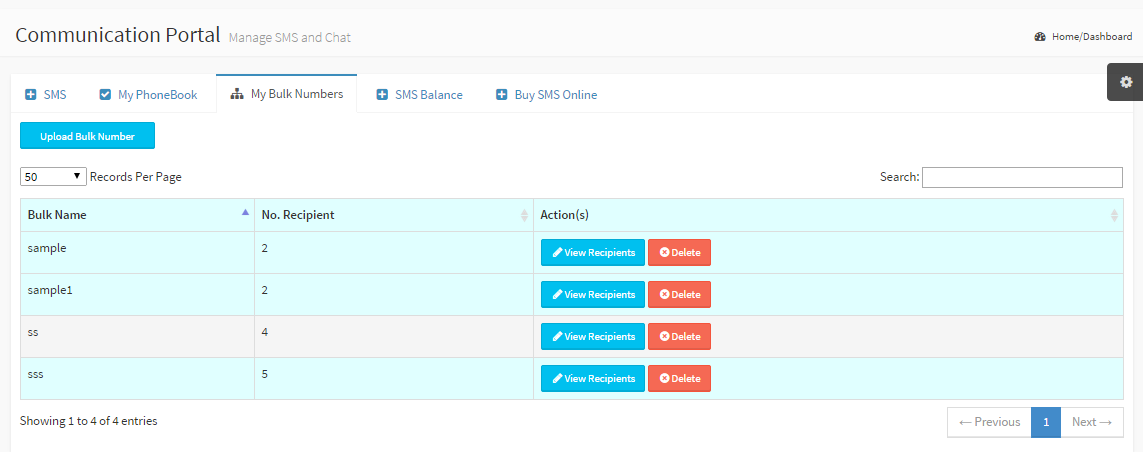1143x452 pixels.
Task: Click the plus icon on SMS Balance tab
Action: tap(382, 95)
